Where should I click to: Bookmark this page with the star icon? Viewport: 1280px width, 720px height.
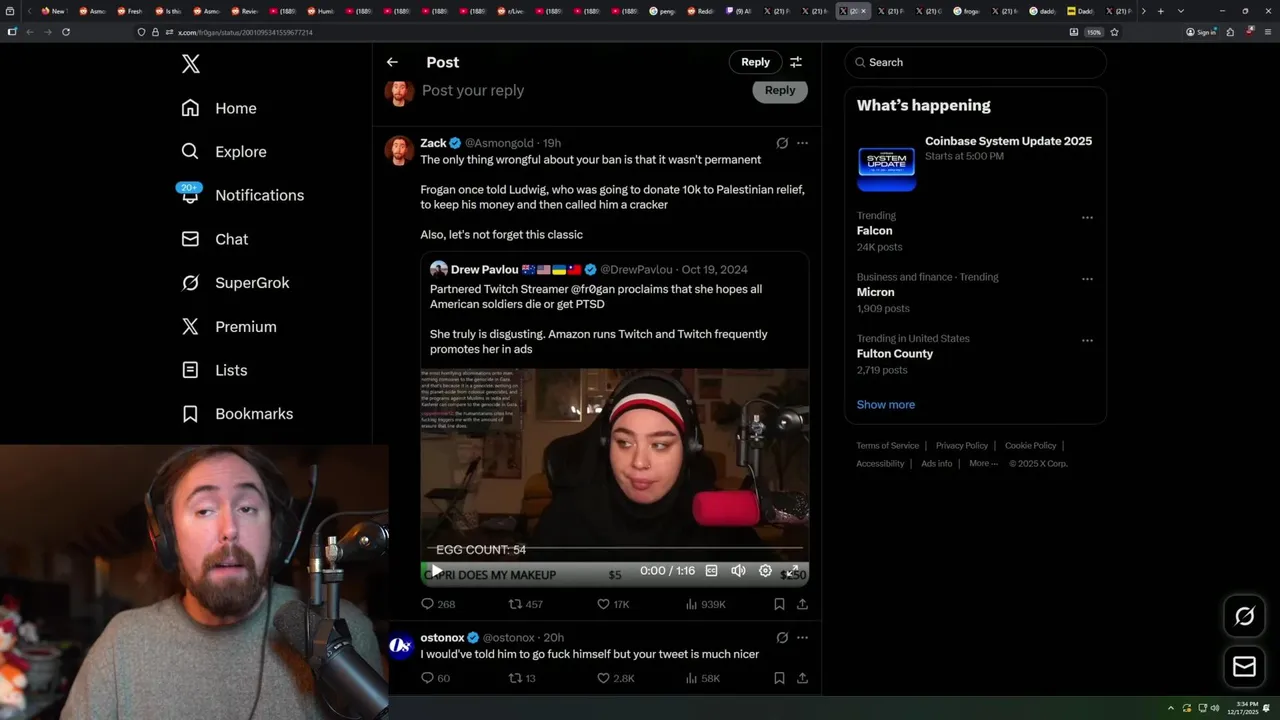point(1114,32)
